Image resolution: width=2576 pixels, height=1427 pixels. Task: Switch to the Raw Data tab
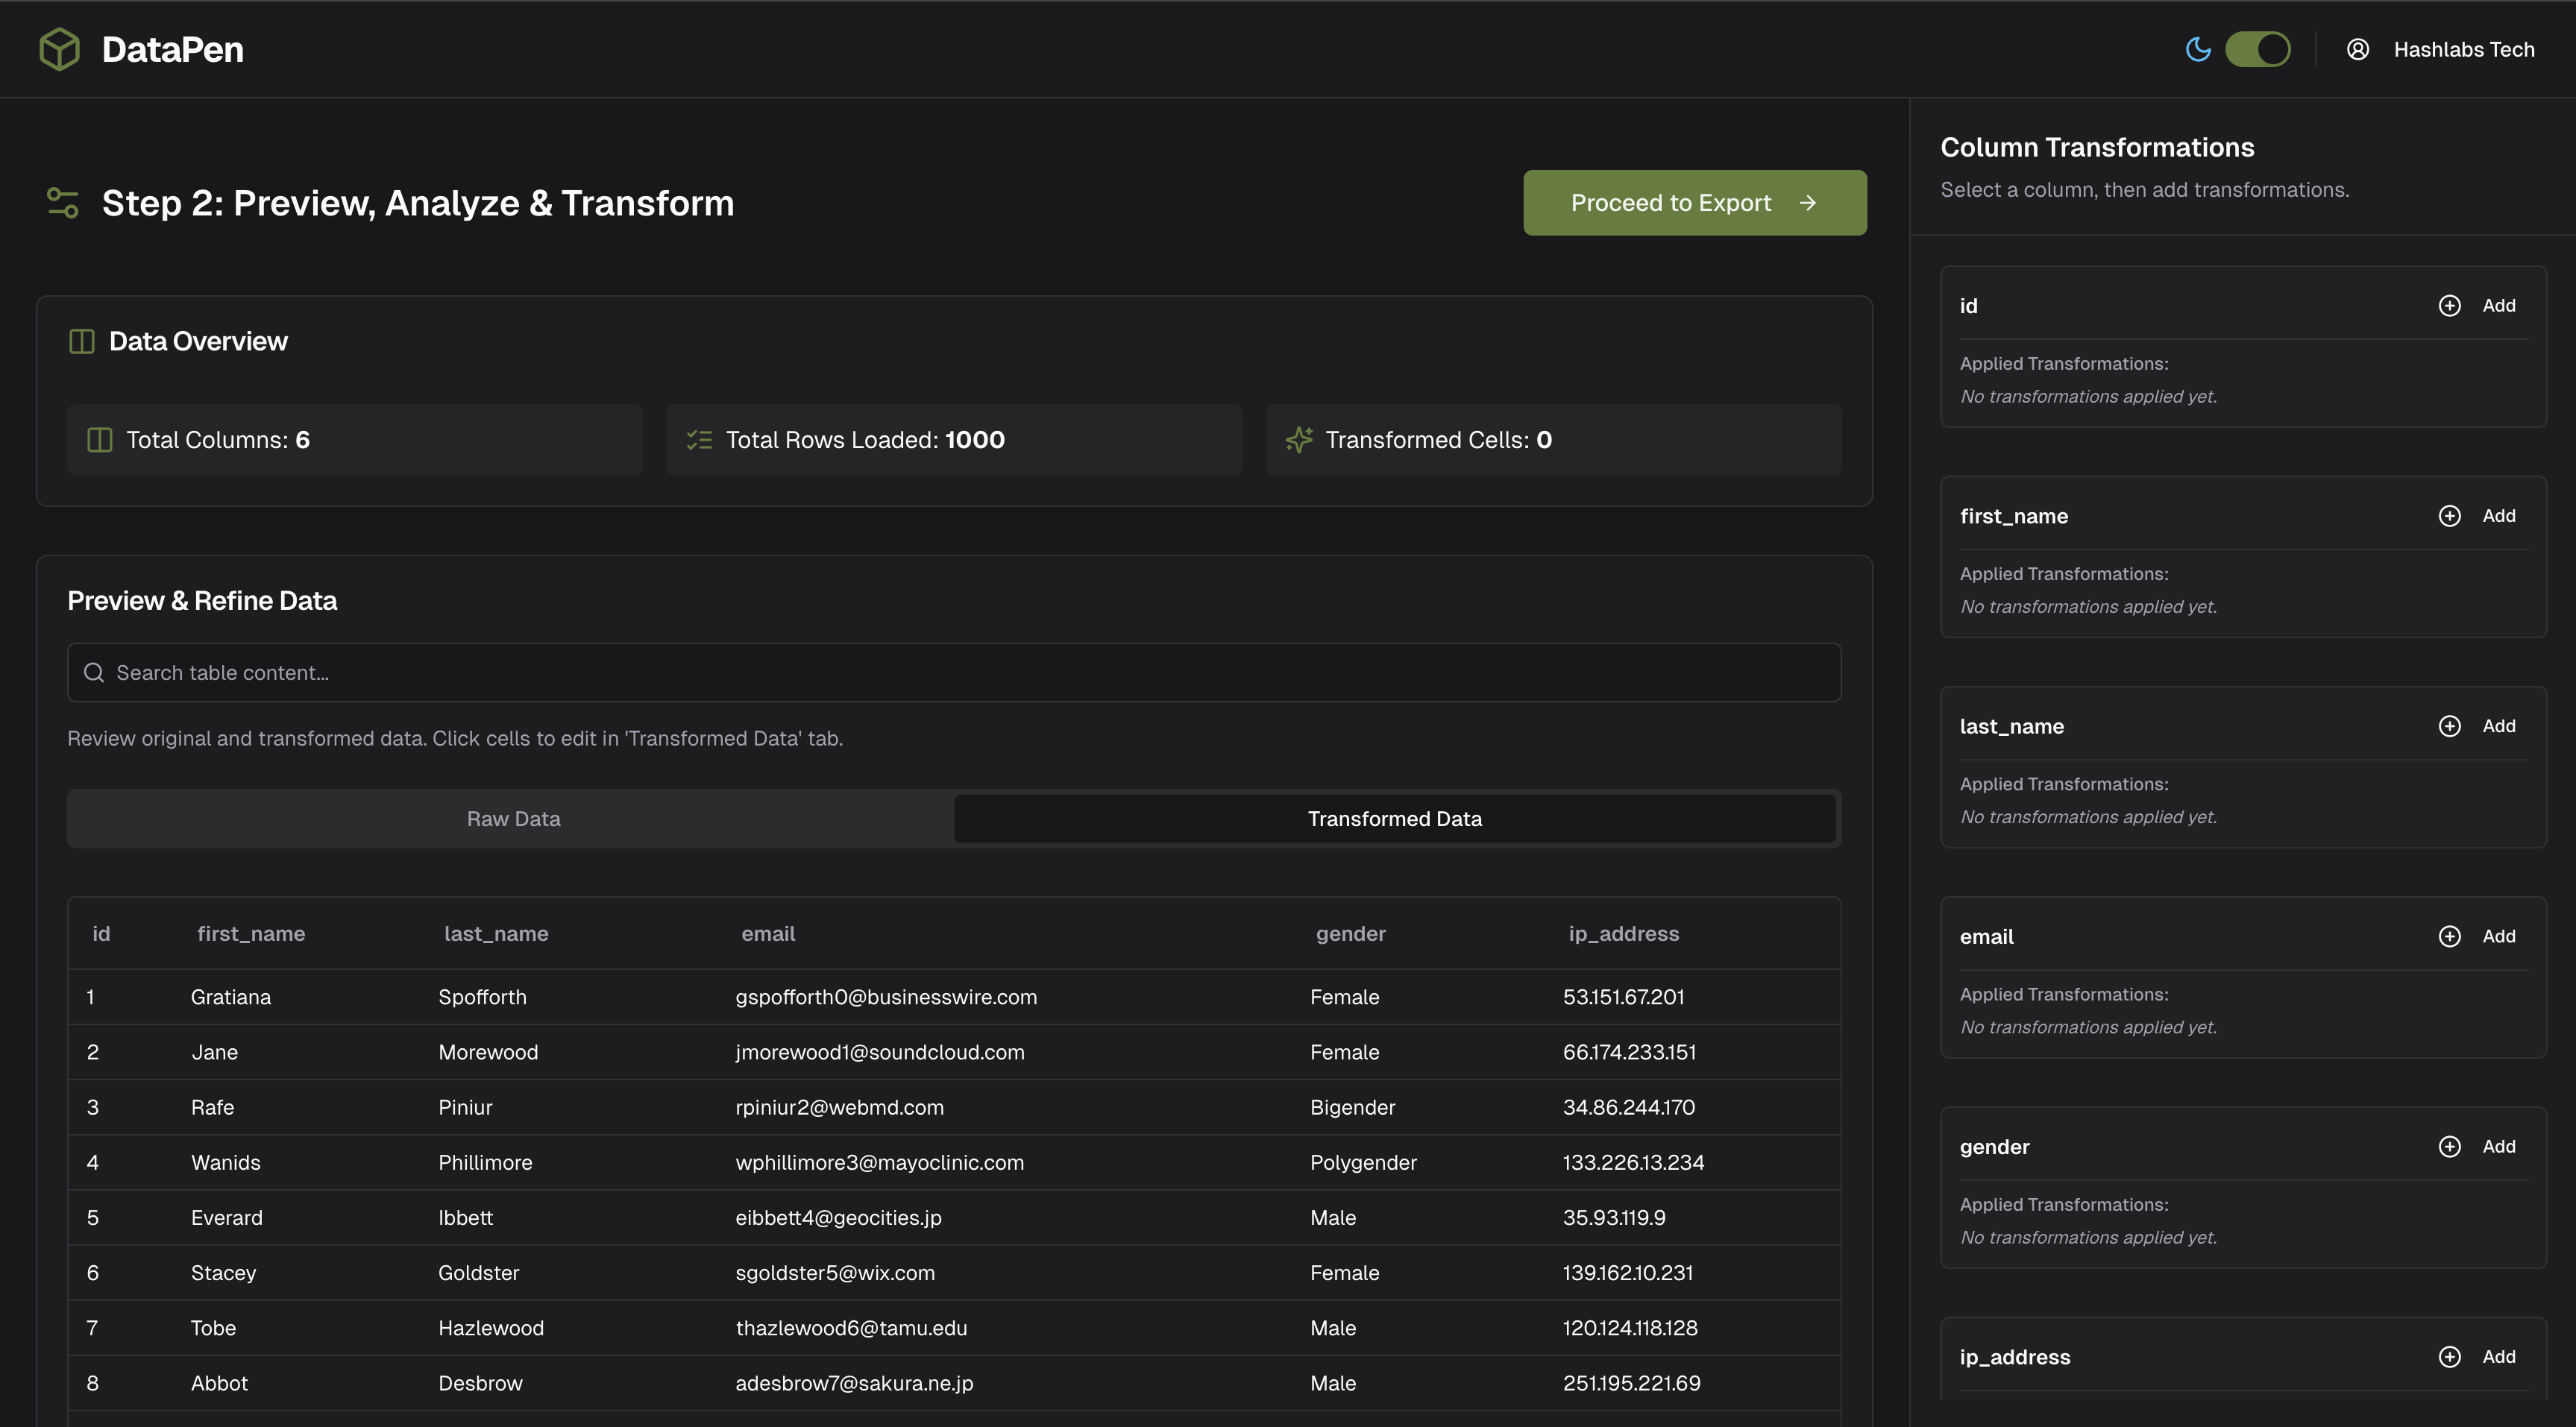coord(513,819)
